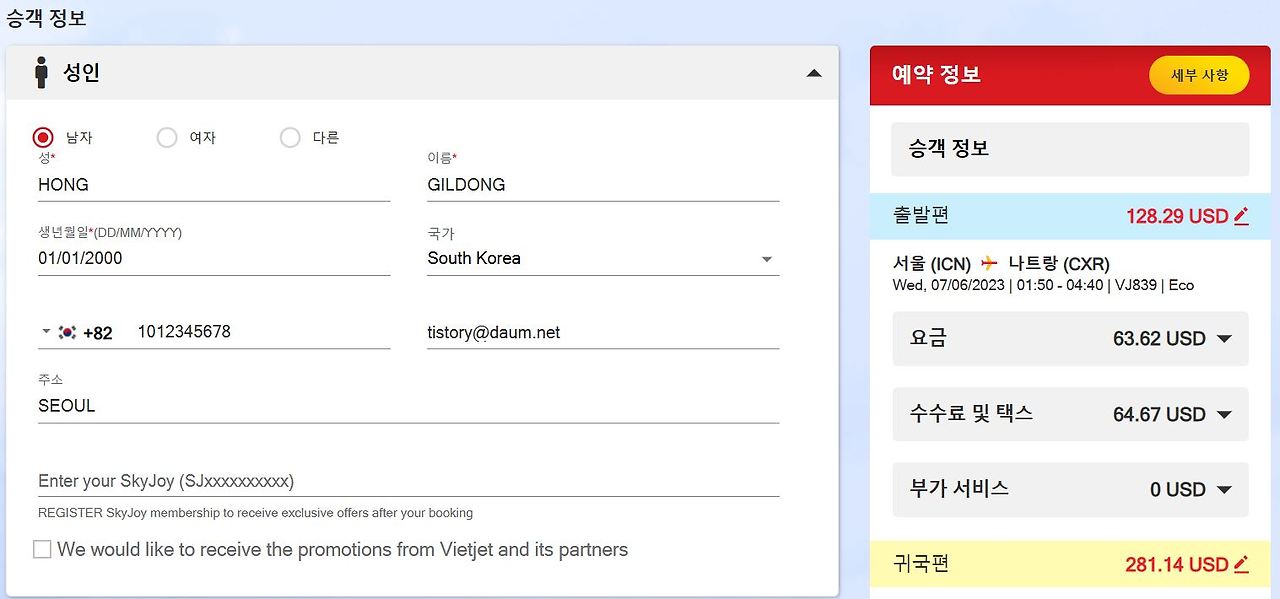Click the pencil edit icon next to 128.29 USD

coord(1242,215)
